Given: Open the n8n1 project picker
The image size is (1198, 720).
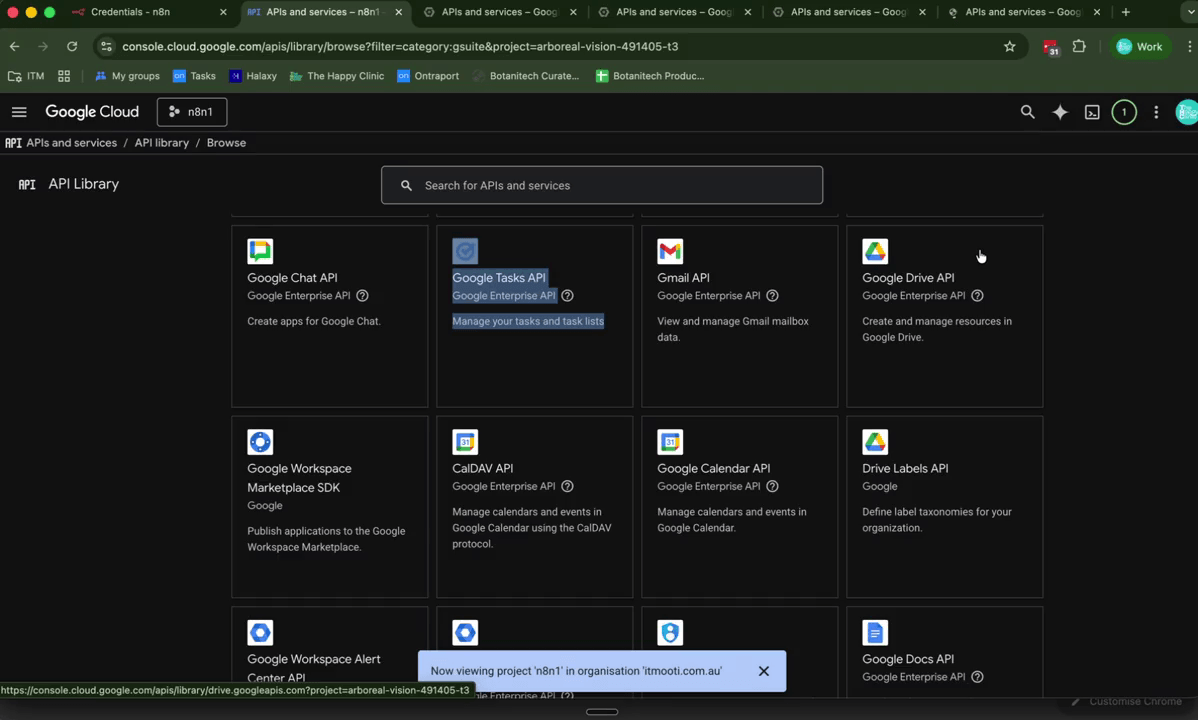Looking at the screenshot, I should pyautogui.click(x=191, y=112).
